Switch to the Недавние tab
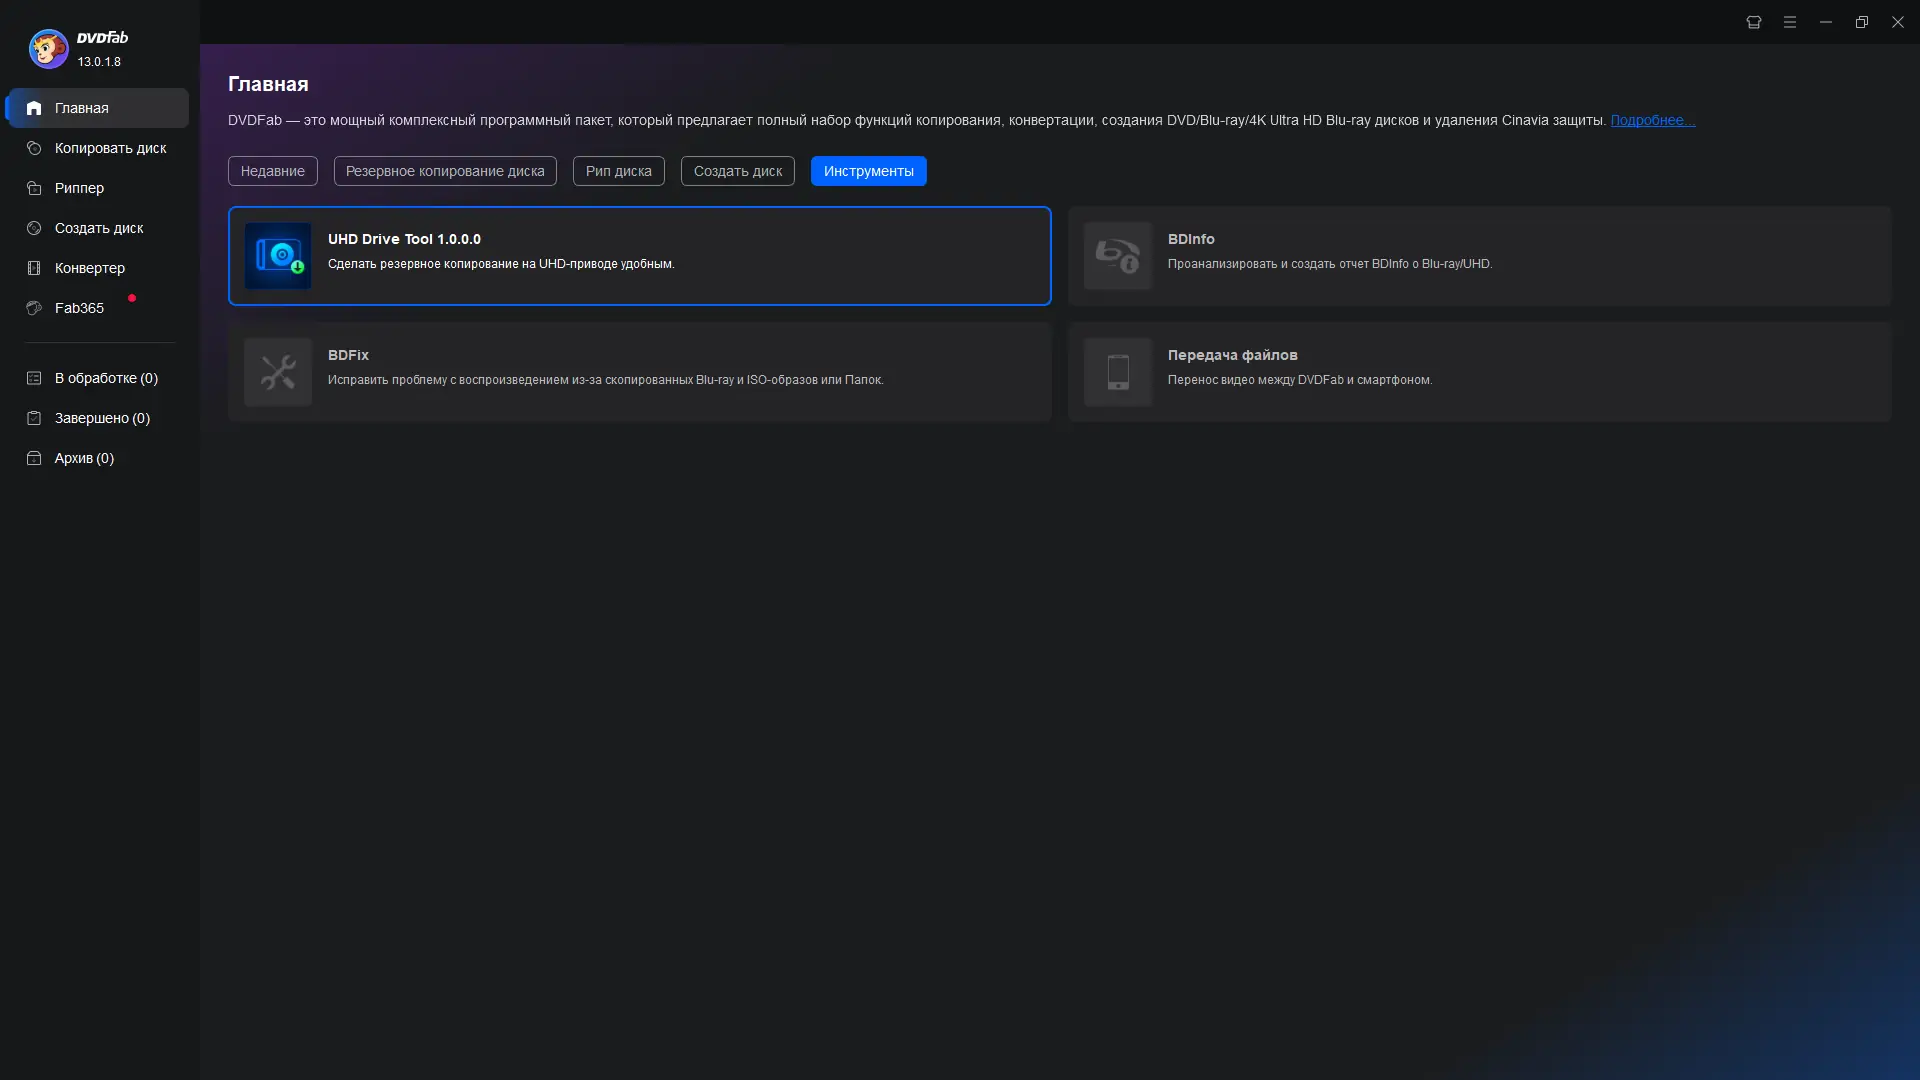The width and height of the screenshot is (1920, 1080). coord(272,171)
